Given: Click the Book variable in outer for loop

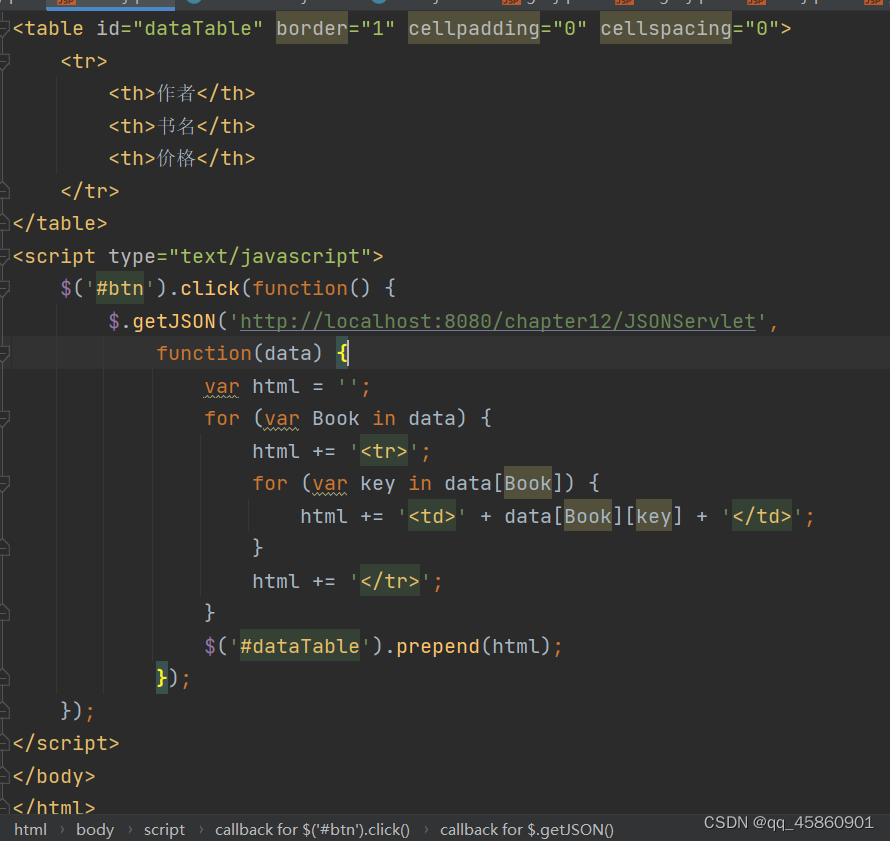Looking at the screenshot, I should click(335, 419).
